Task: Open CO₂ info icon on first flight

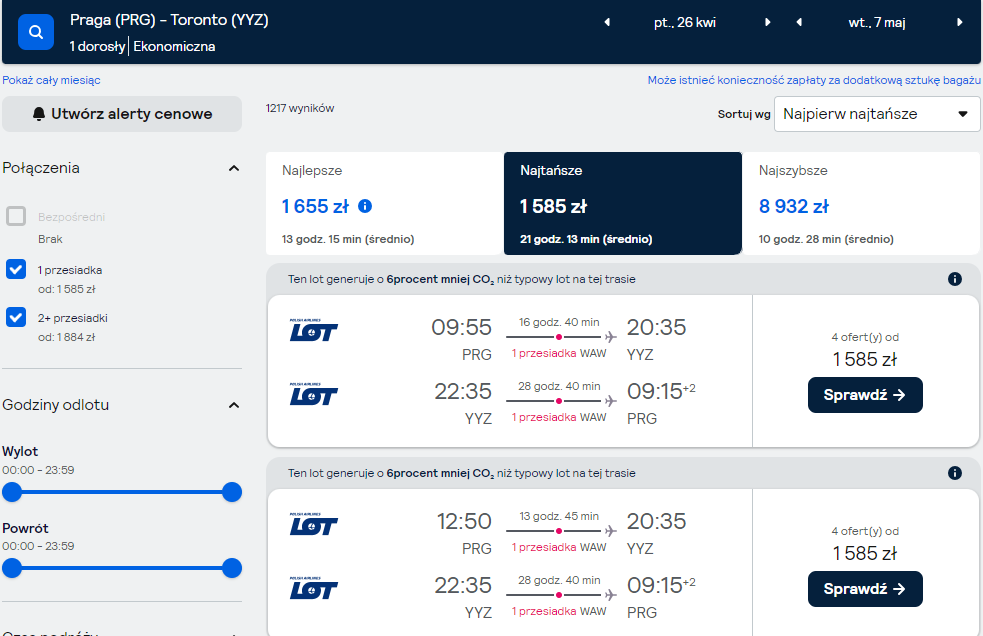Action: pos(954,279)
